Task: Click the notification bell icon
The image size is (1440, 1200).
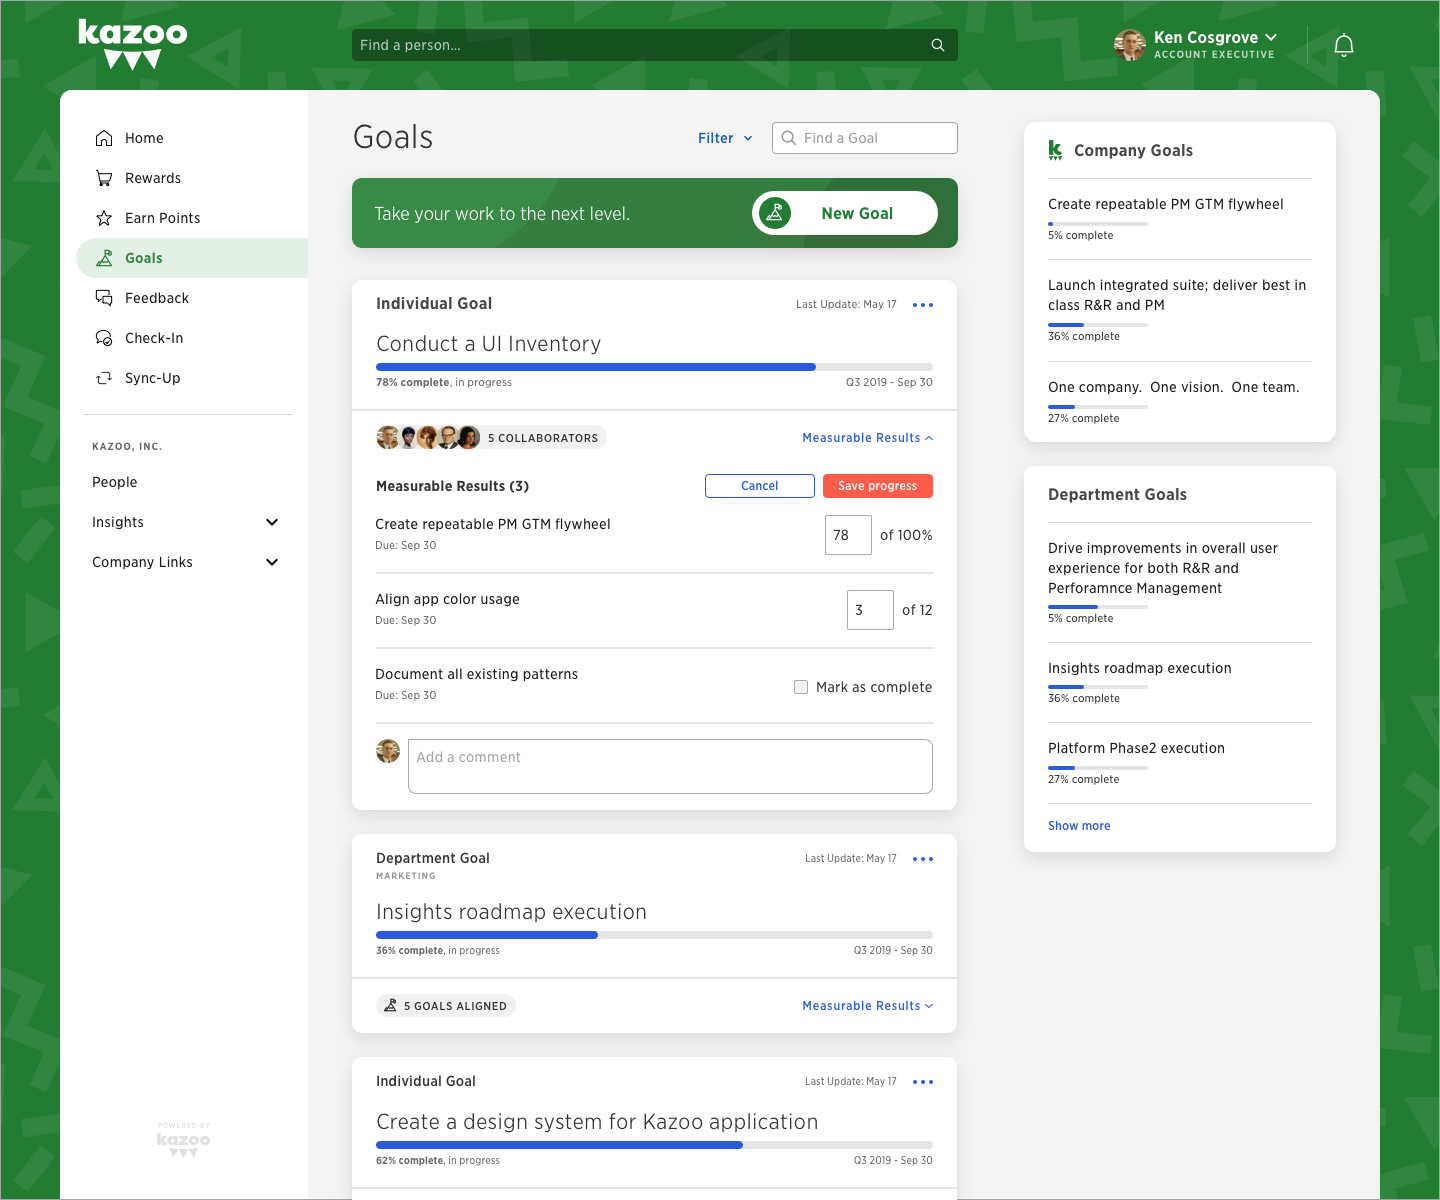Action: 1344,45
